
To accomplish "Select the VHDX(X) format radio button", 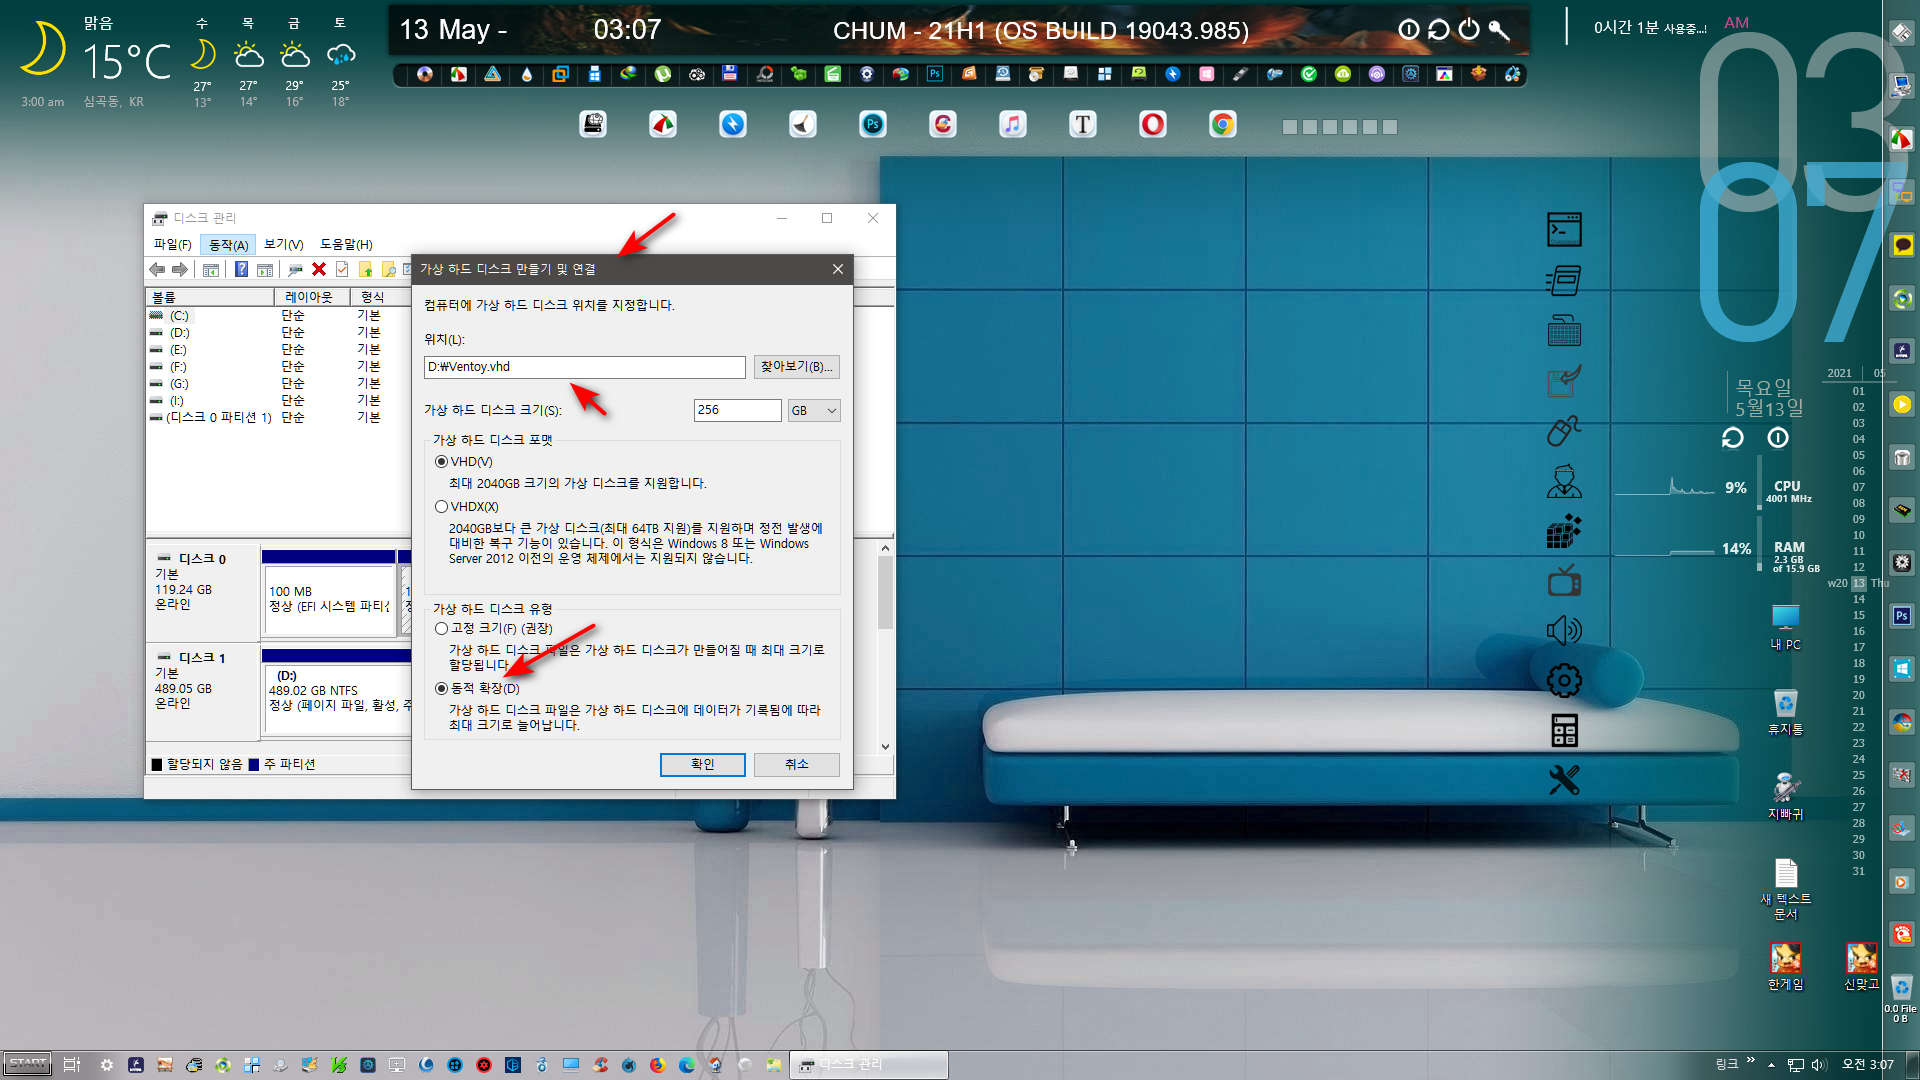I will (x=441, y=507).
